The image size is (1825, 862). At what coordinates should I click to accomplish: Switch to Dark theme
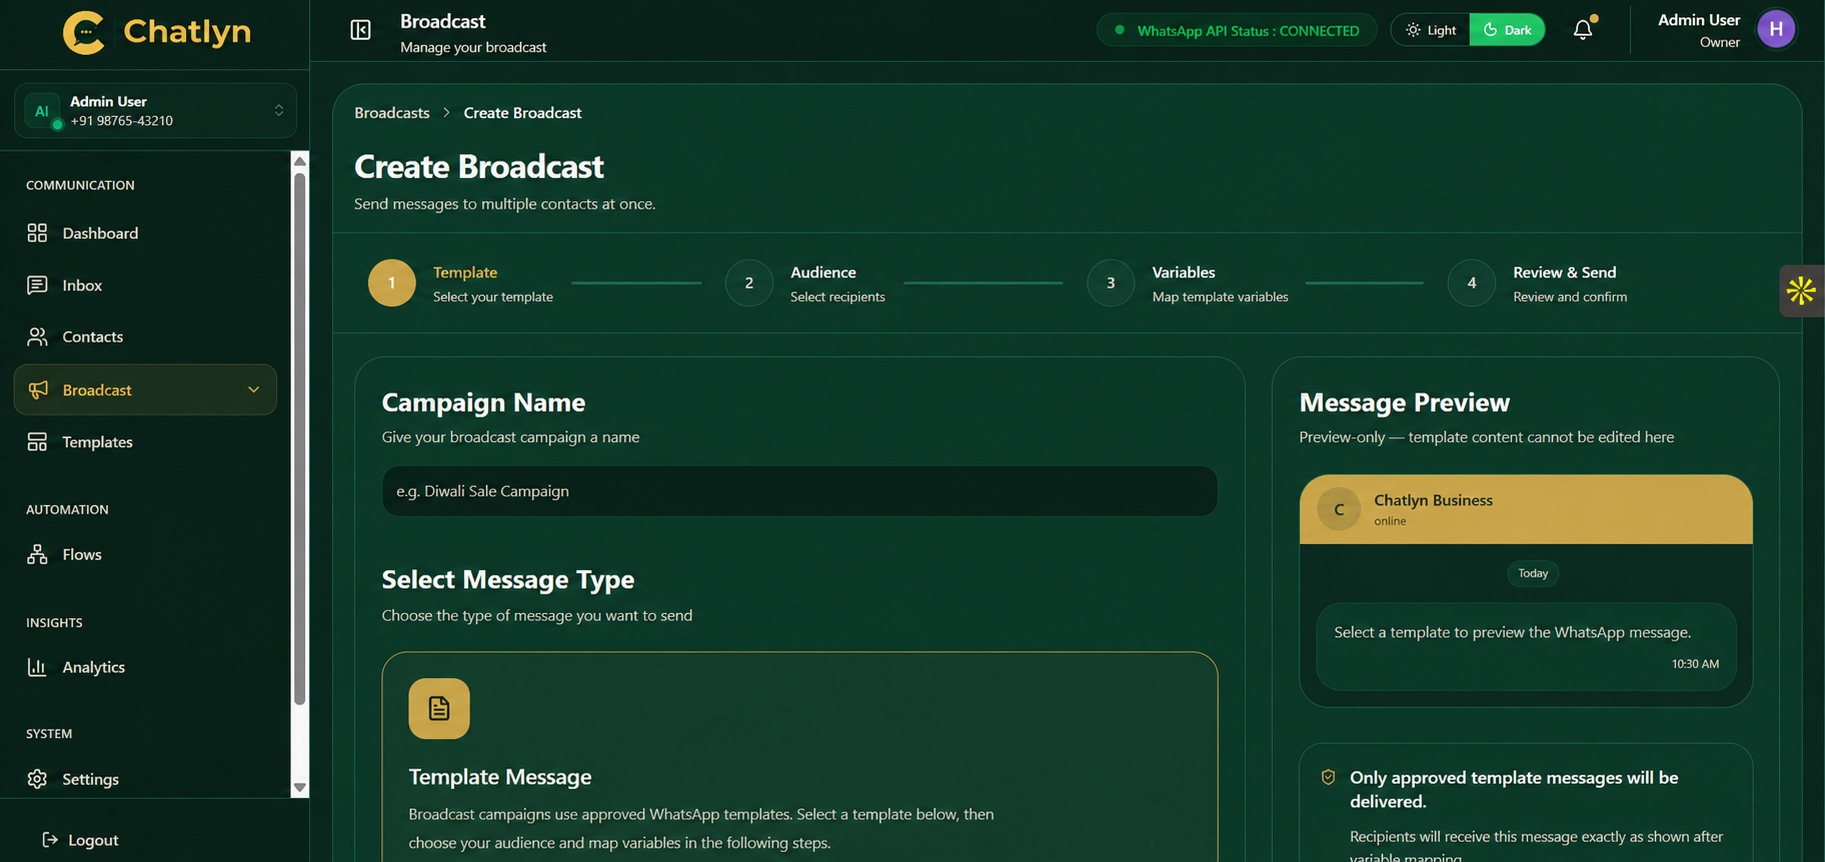coord(1507,30)
